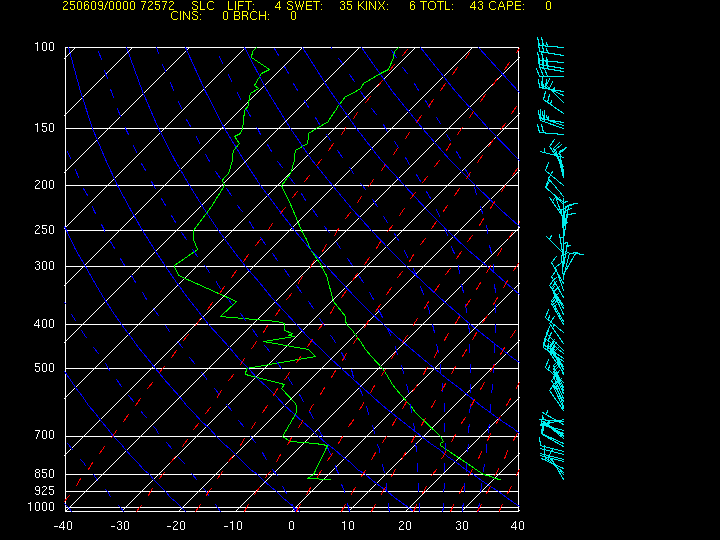
Task: Click the TOTL value 43
Action: click(477, 6)
